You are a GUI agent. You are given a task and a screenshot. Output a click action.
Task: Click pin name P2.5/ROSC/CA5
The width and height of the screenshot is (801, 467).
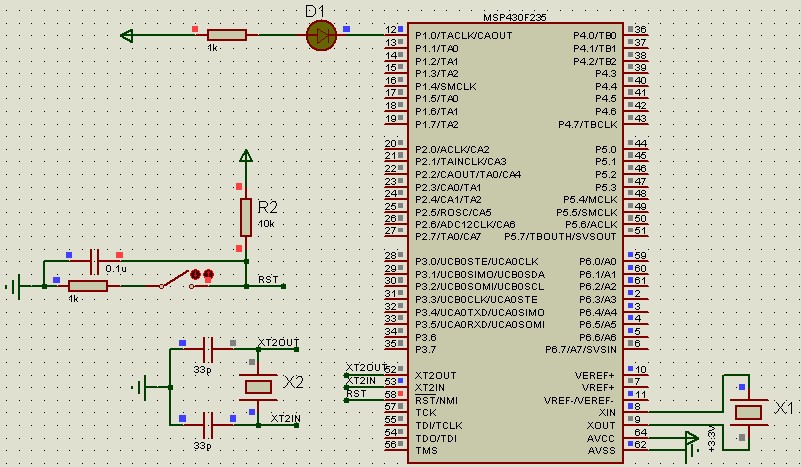(x=453, y=212)
